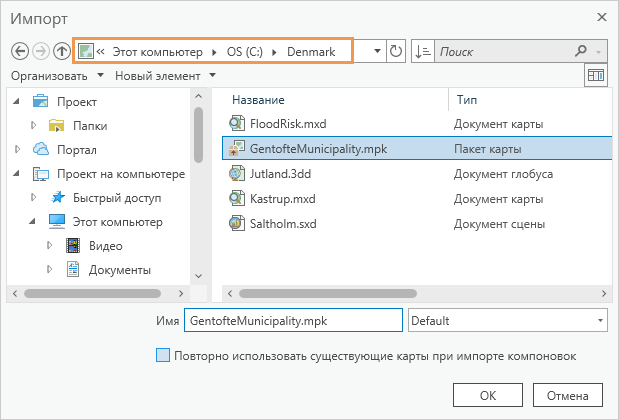Select FloodRisk.mxd map document
Viewport: 619px width, 420px height.
(288, 124)
